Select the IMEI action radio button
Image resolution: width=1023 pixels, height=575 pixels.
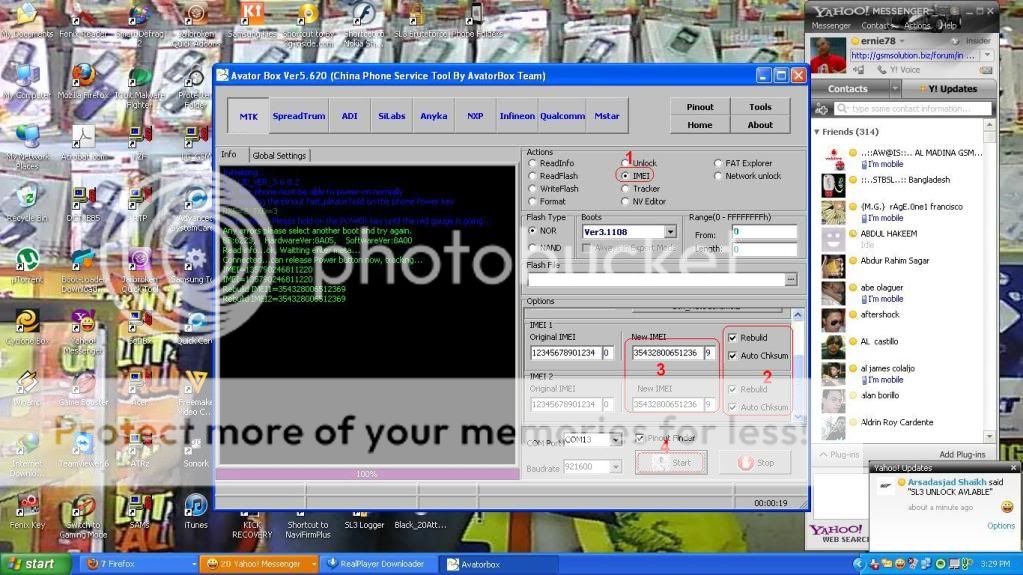pos(626,176)
